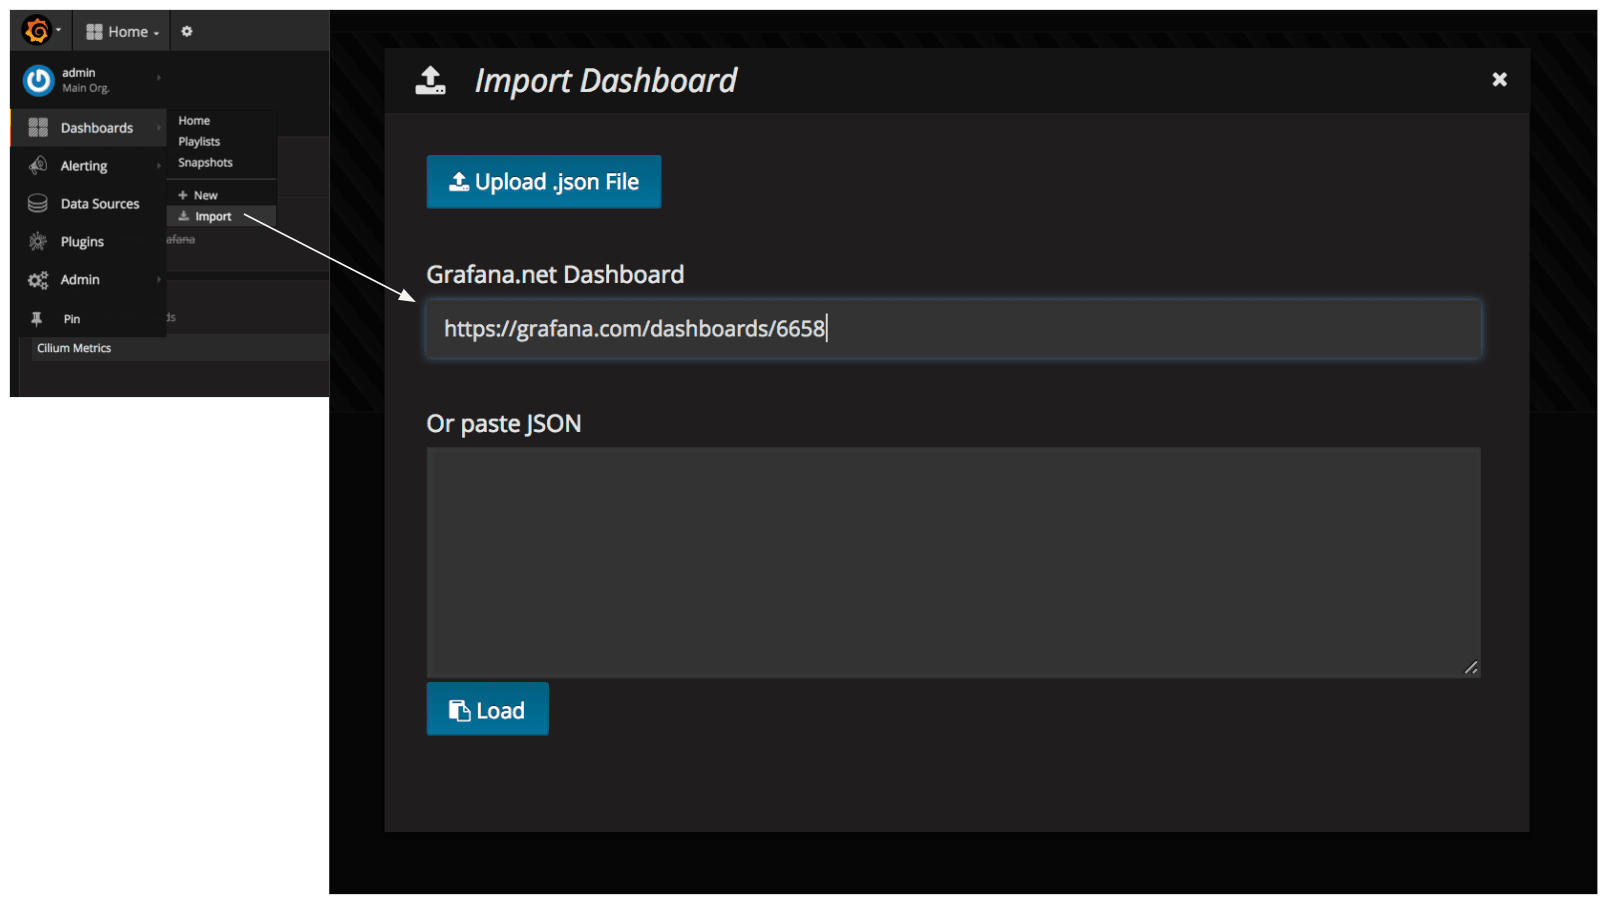This screenshot has height=908, width=1614.
Task: Expand the Admin submenu arrow
Action: click(x=159, y=280)
